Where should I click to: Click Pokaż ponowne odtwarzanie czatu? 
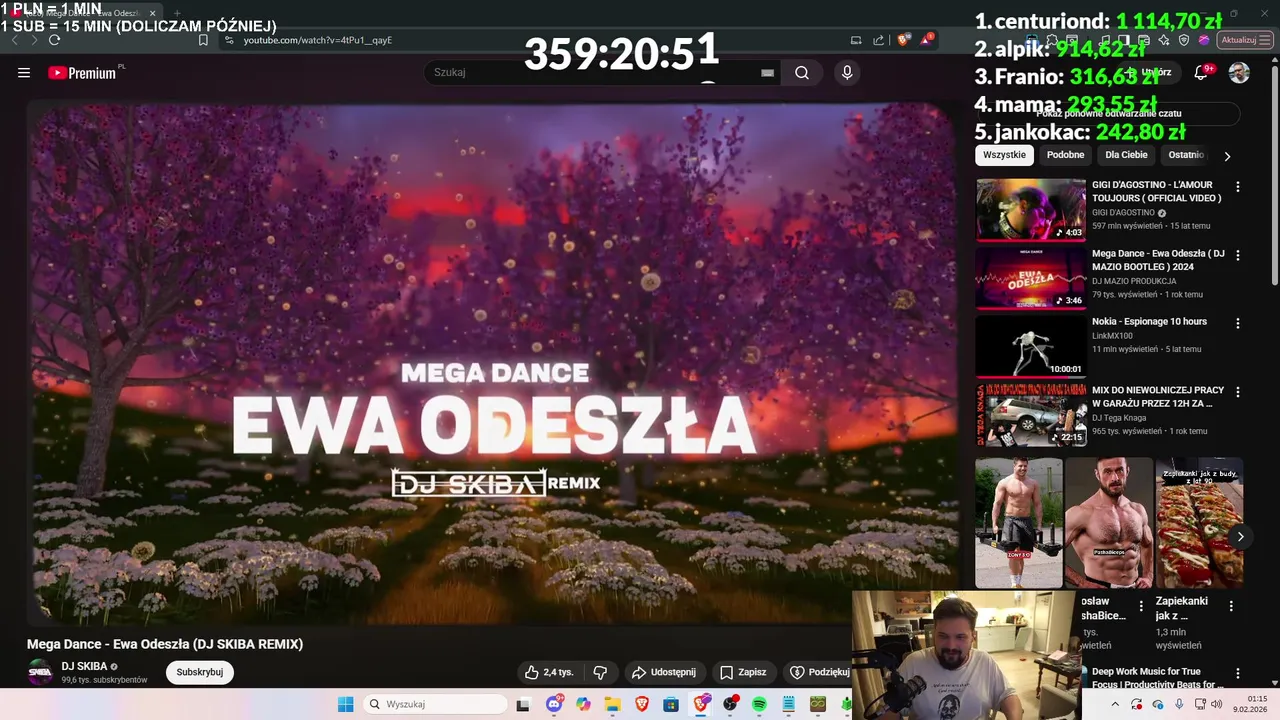click(1108, 113)
